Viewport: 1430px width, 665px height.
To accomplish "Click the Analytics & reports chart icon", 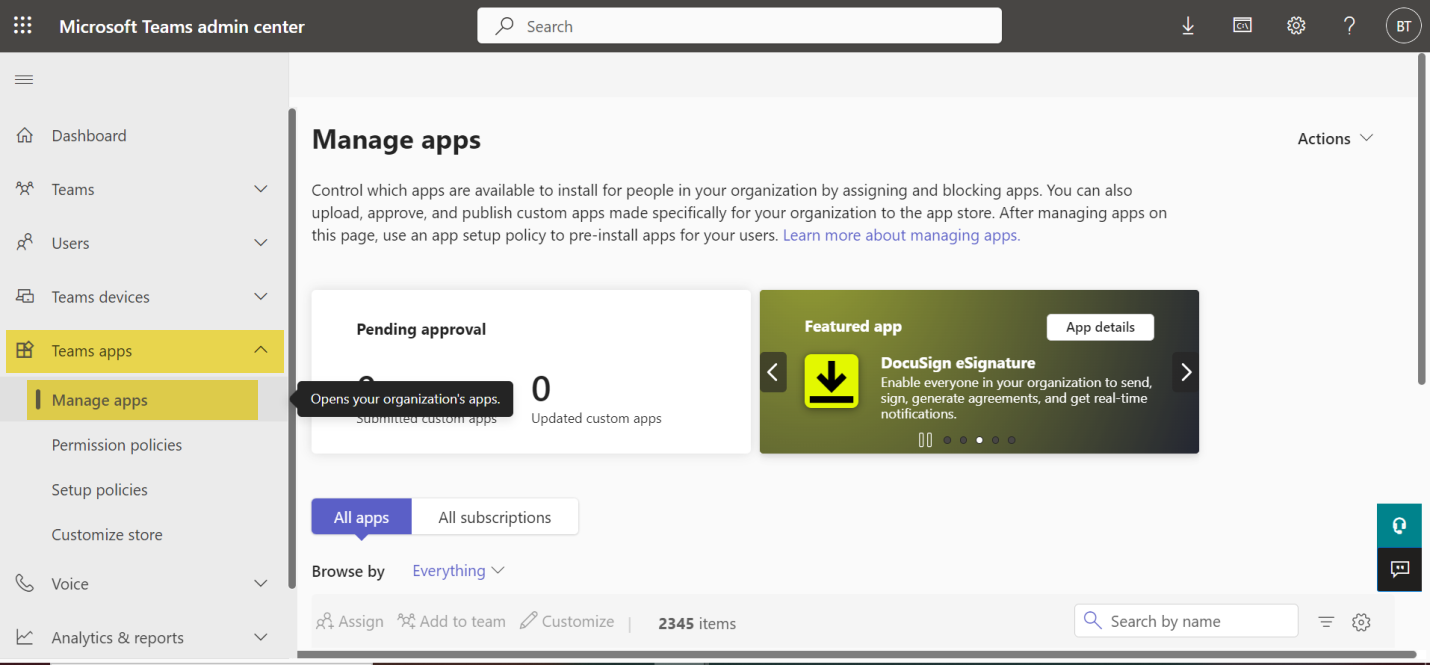I will [25, 638].
